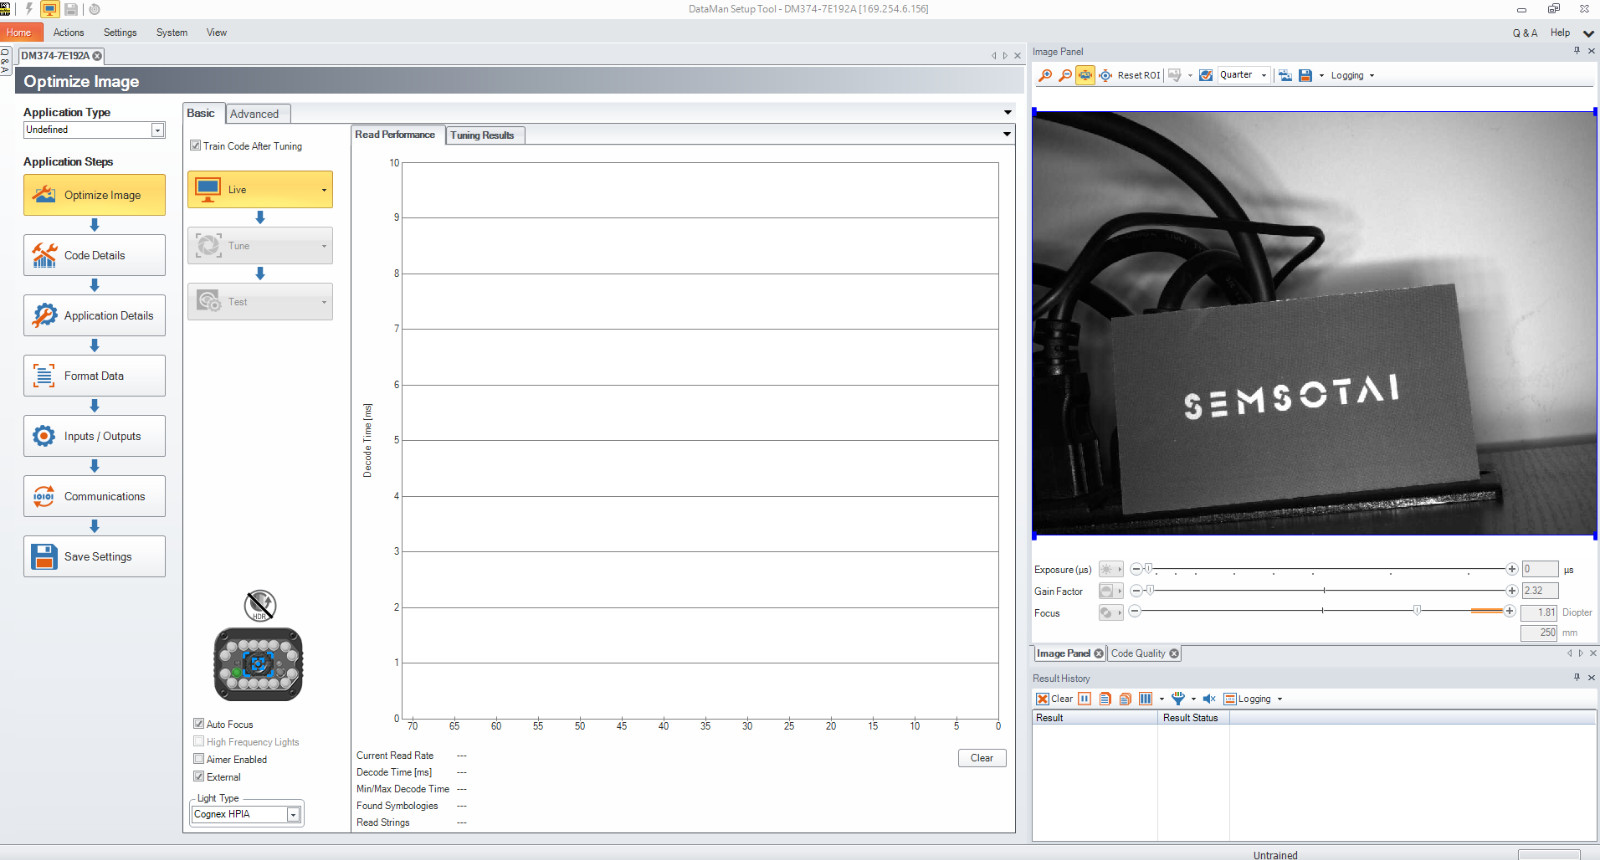Expand the Read Performance tab overflow arrow
1600x860 pixels.
point(1007,134)
